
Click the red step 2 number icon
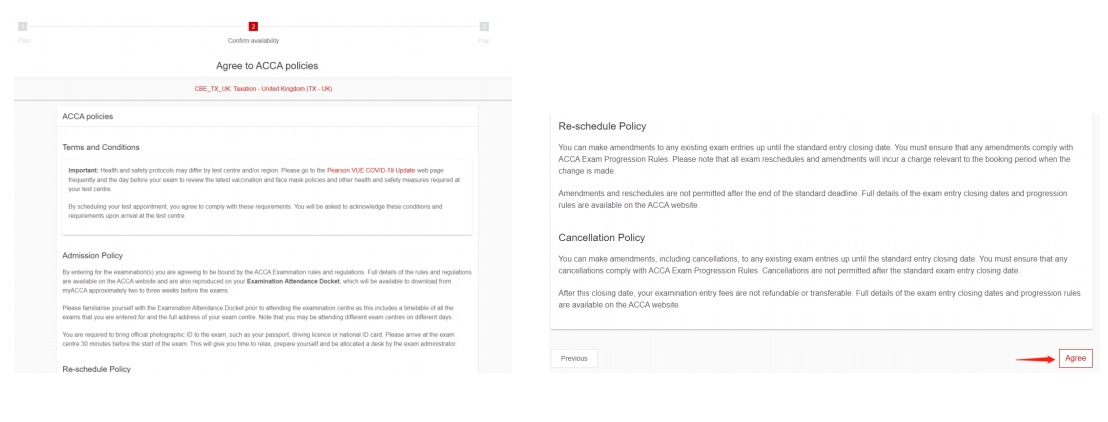coord(253,26)
